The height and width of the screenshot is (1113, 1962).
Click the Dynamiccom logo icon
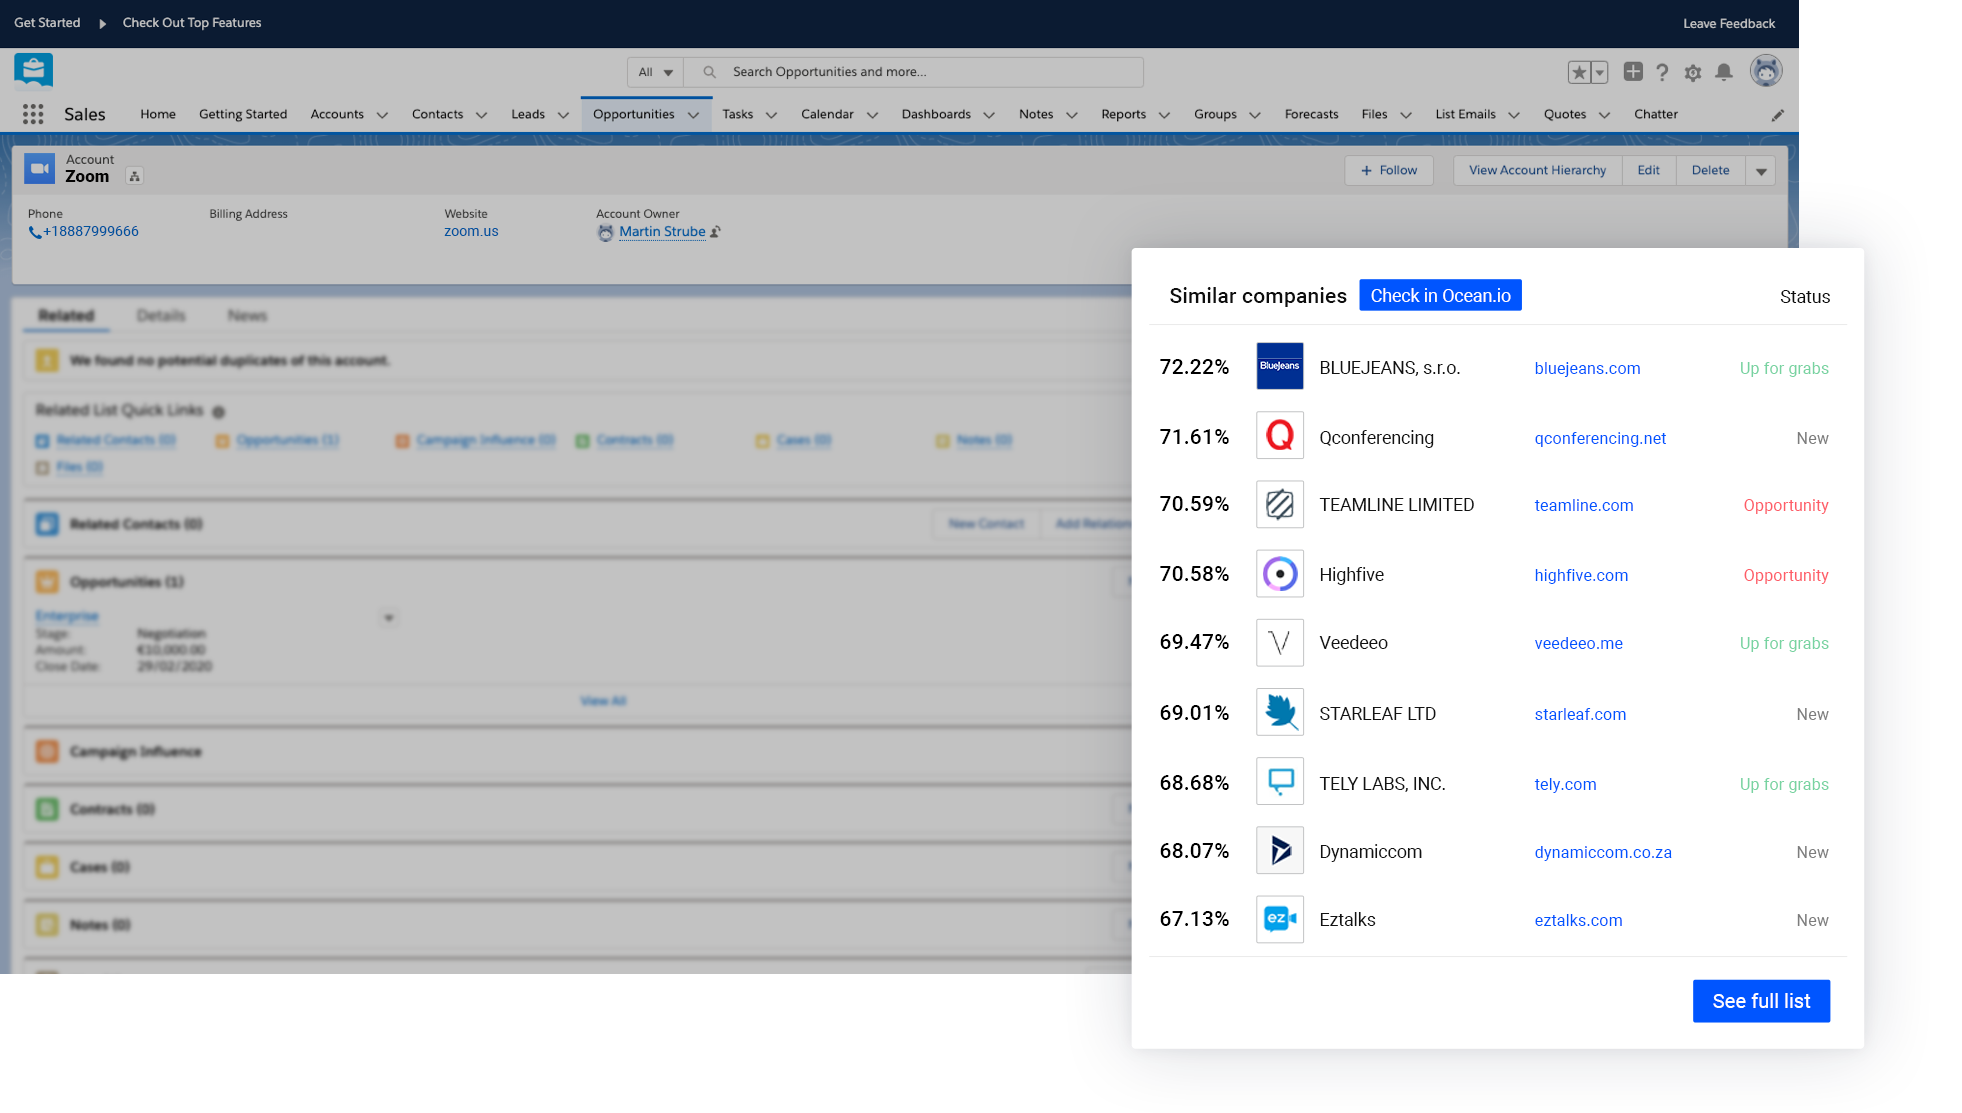[1280, 851]
